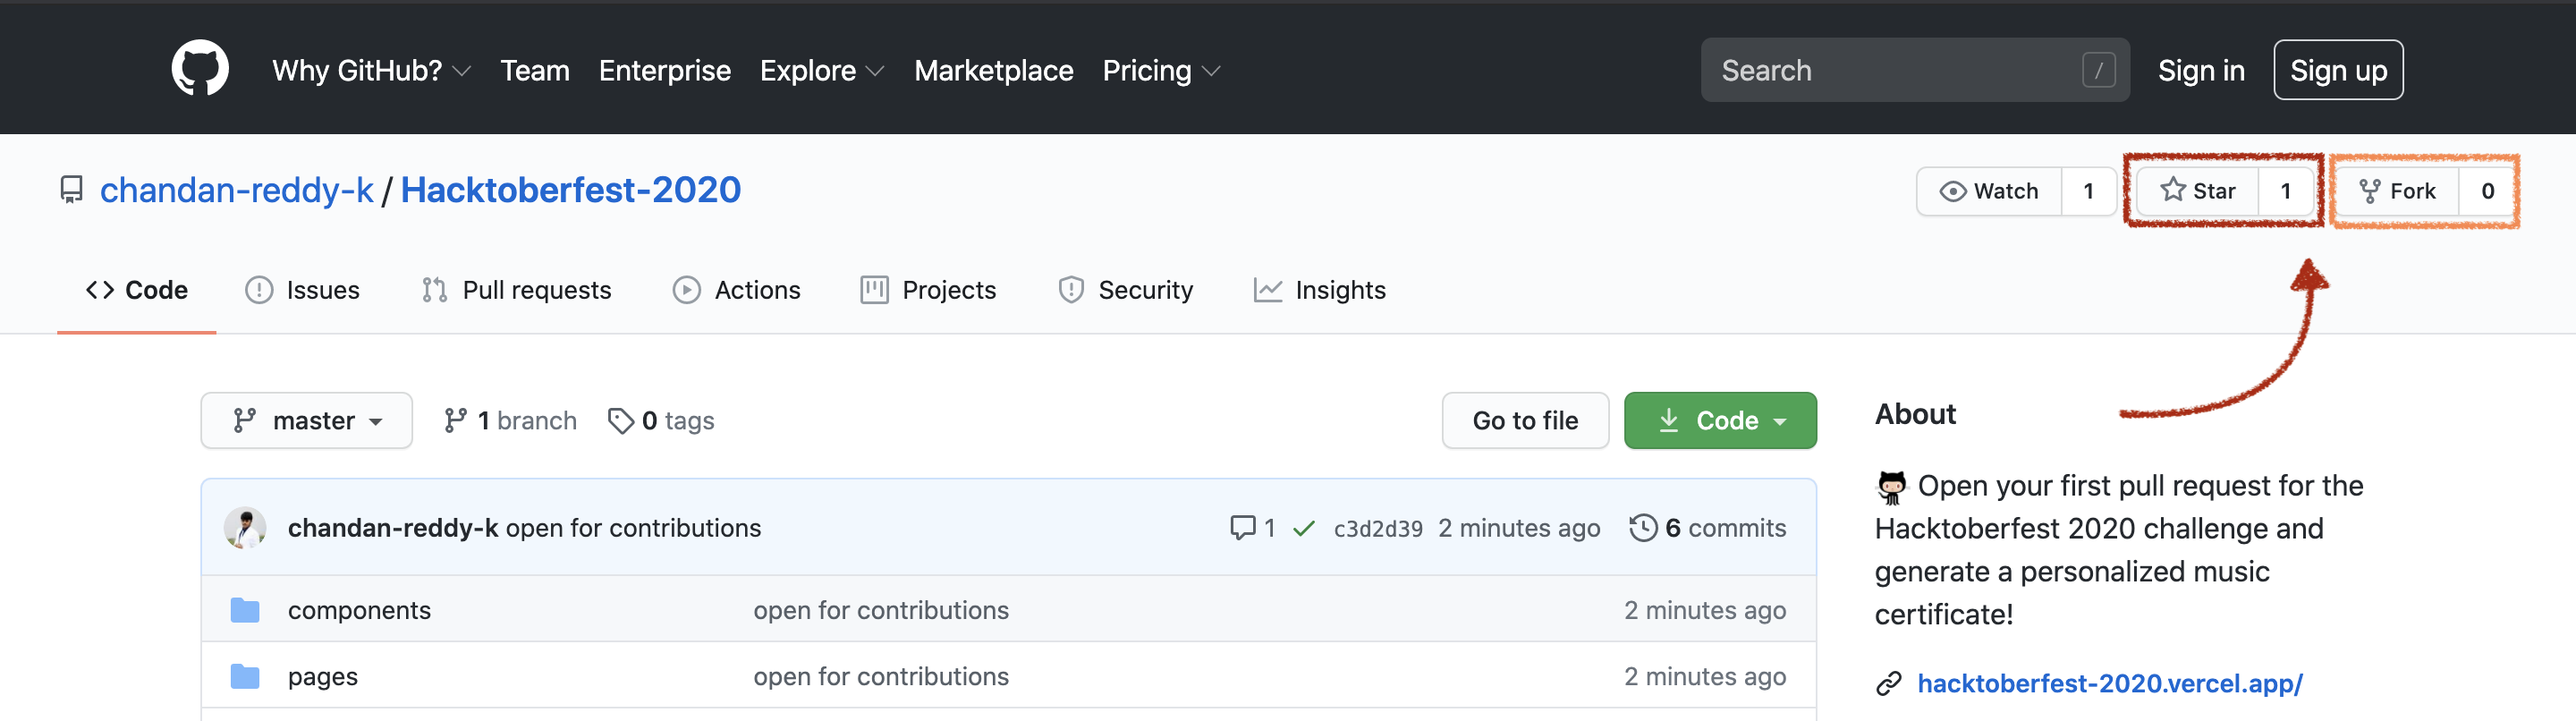Expand the Why GitHub? menu

pos(371,70)
